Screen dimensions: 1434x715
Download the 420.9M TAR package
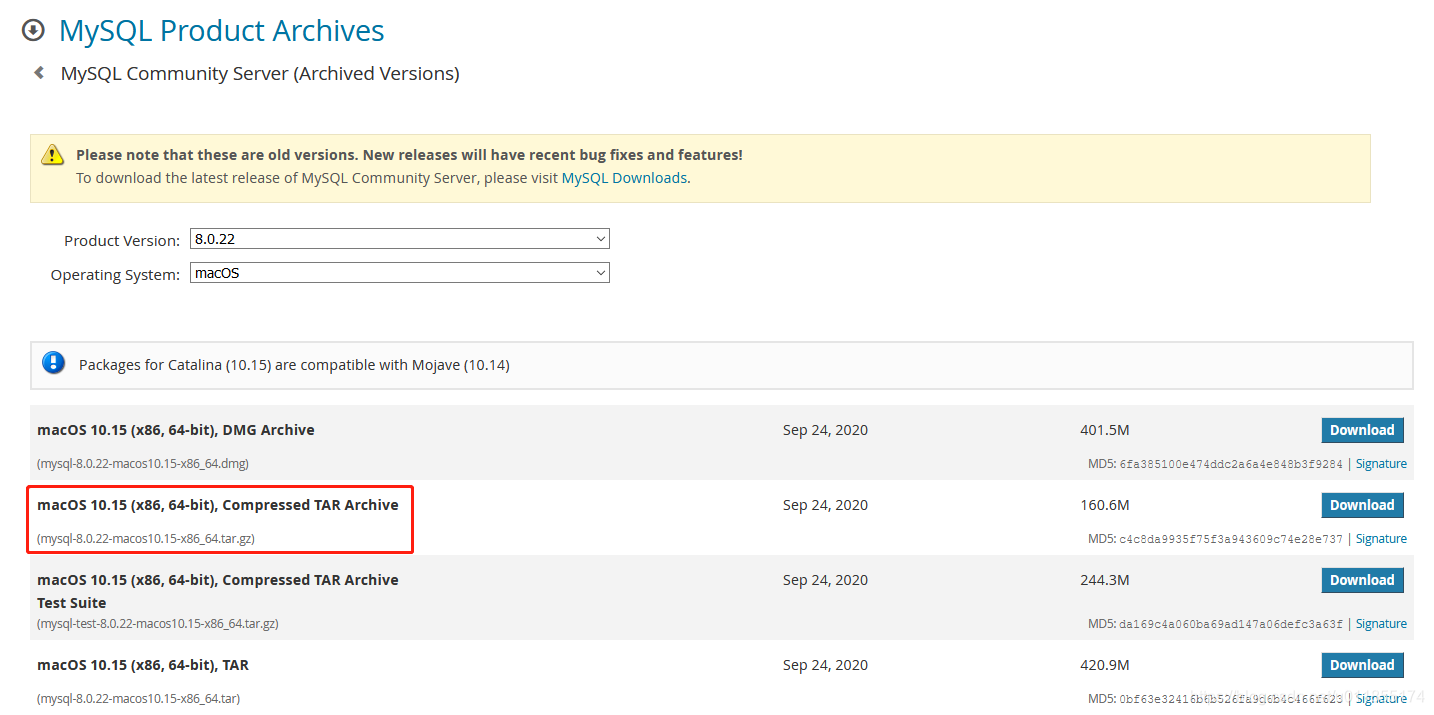1362,665
